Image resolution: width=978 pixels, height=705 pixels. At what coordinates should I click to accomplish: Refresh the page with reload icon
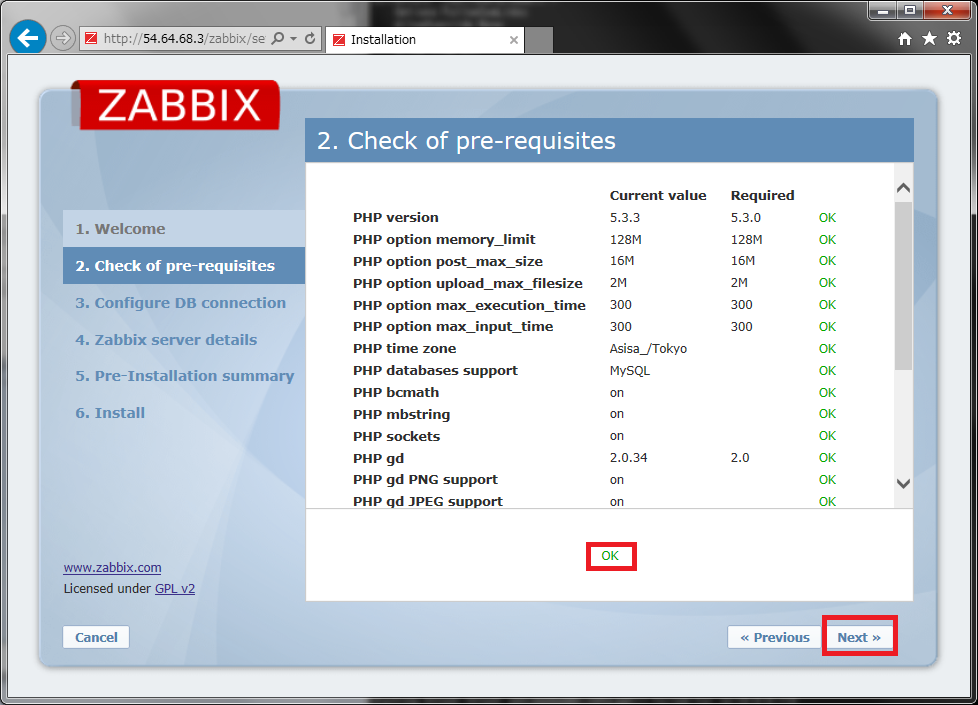(310, 39)
